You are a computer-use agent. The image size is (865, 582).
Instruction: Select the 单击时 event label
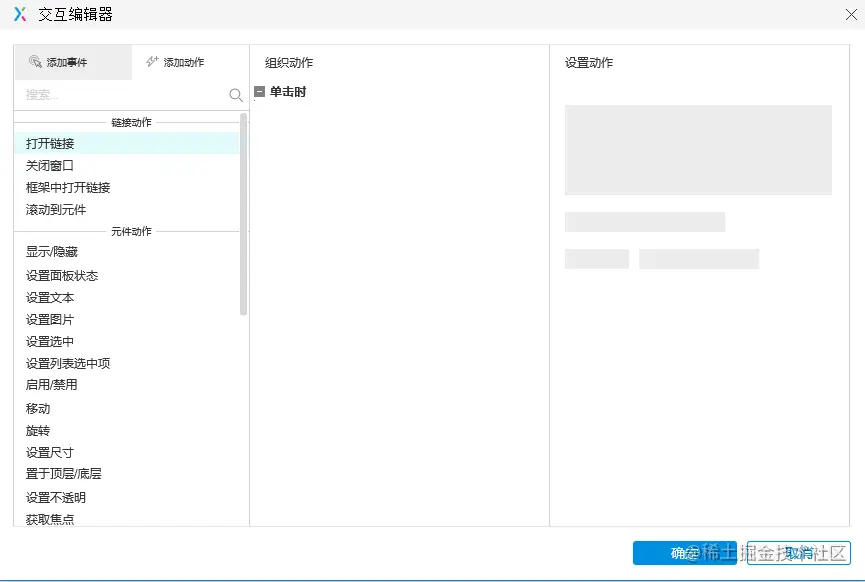[x=288, y=92]
